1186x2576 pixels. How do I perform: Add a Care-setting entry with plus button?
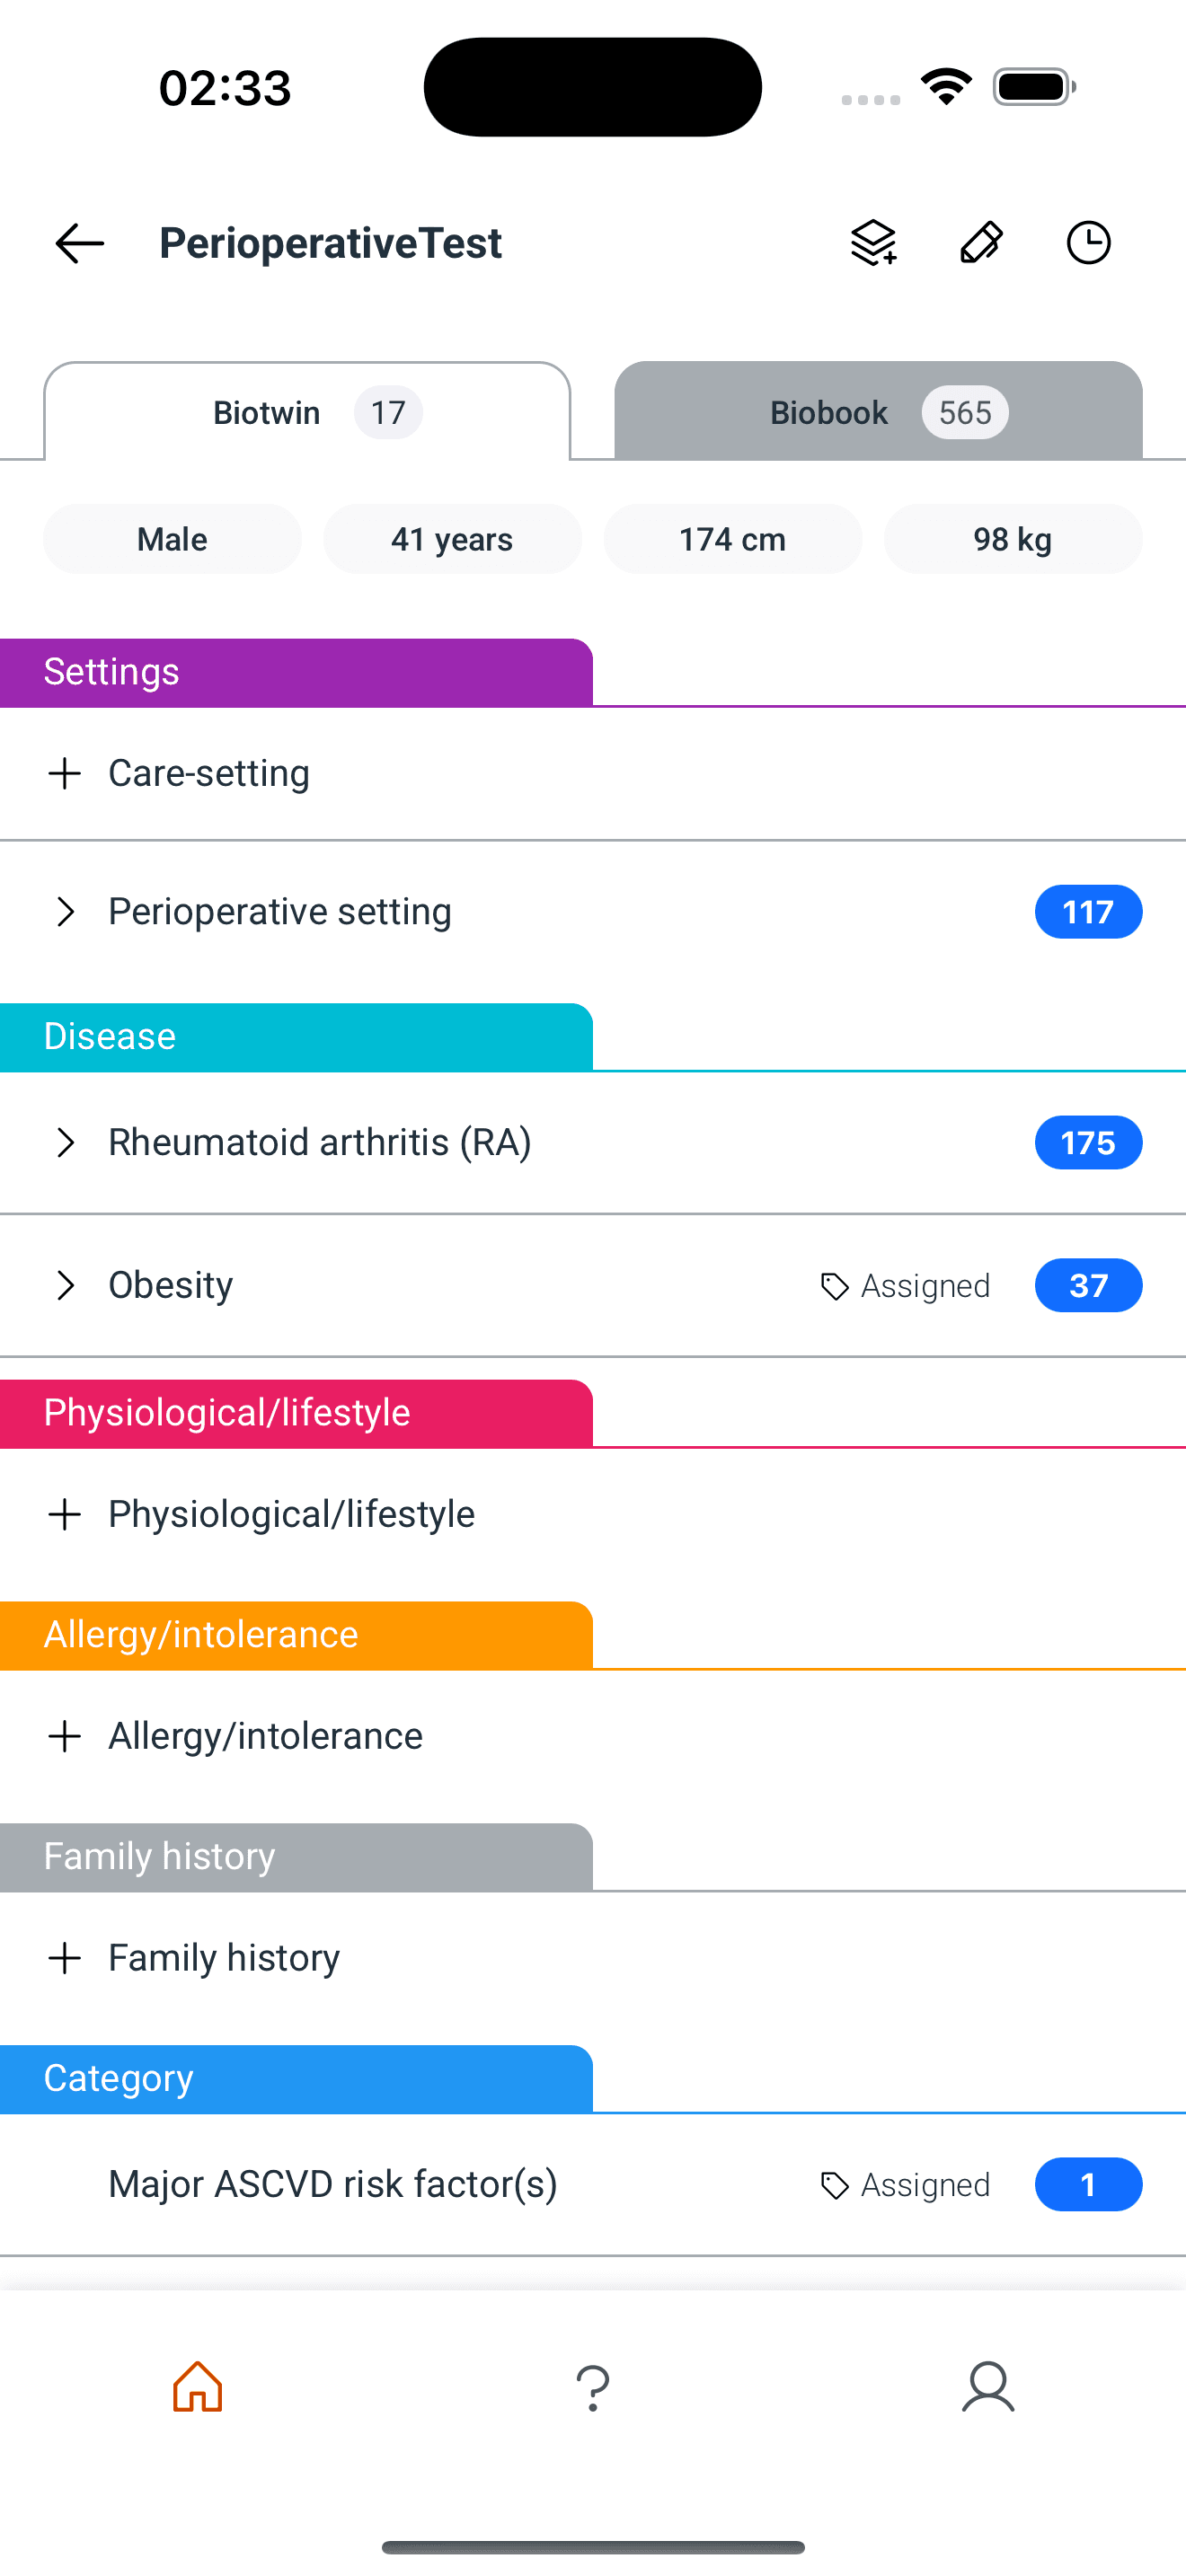point(65,773)
